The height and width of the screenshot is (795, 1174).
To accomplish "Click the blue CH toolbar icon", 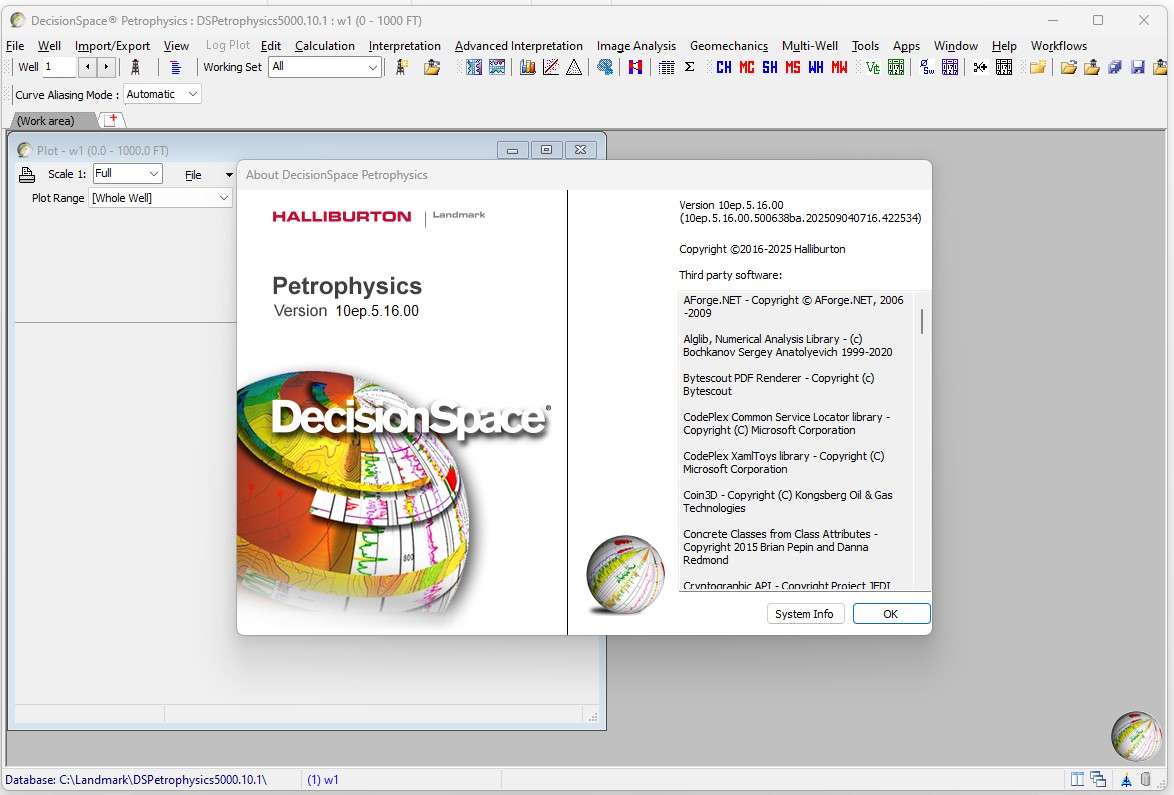I will click(x=723, y=67).
